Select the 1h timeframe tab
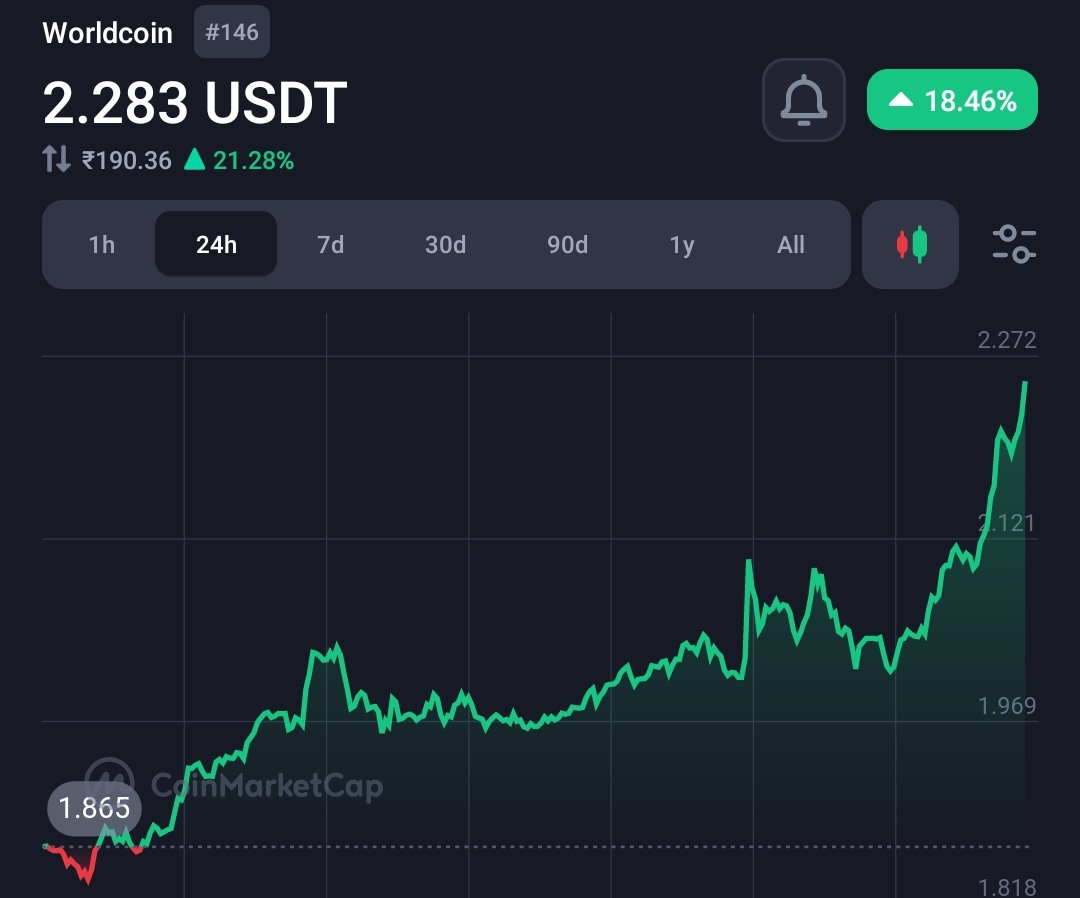 (x=102, y=245)
